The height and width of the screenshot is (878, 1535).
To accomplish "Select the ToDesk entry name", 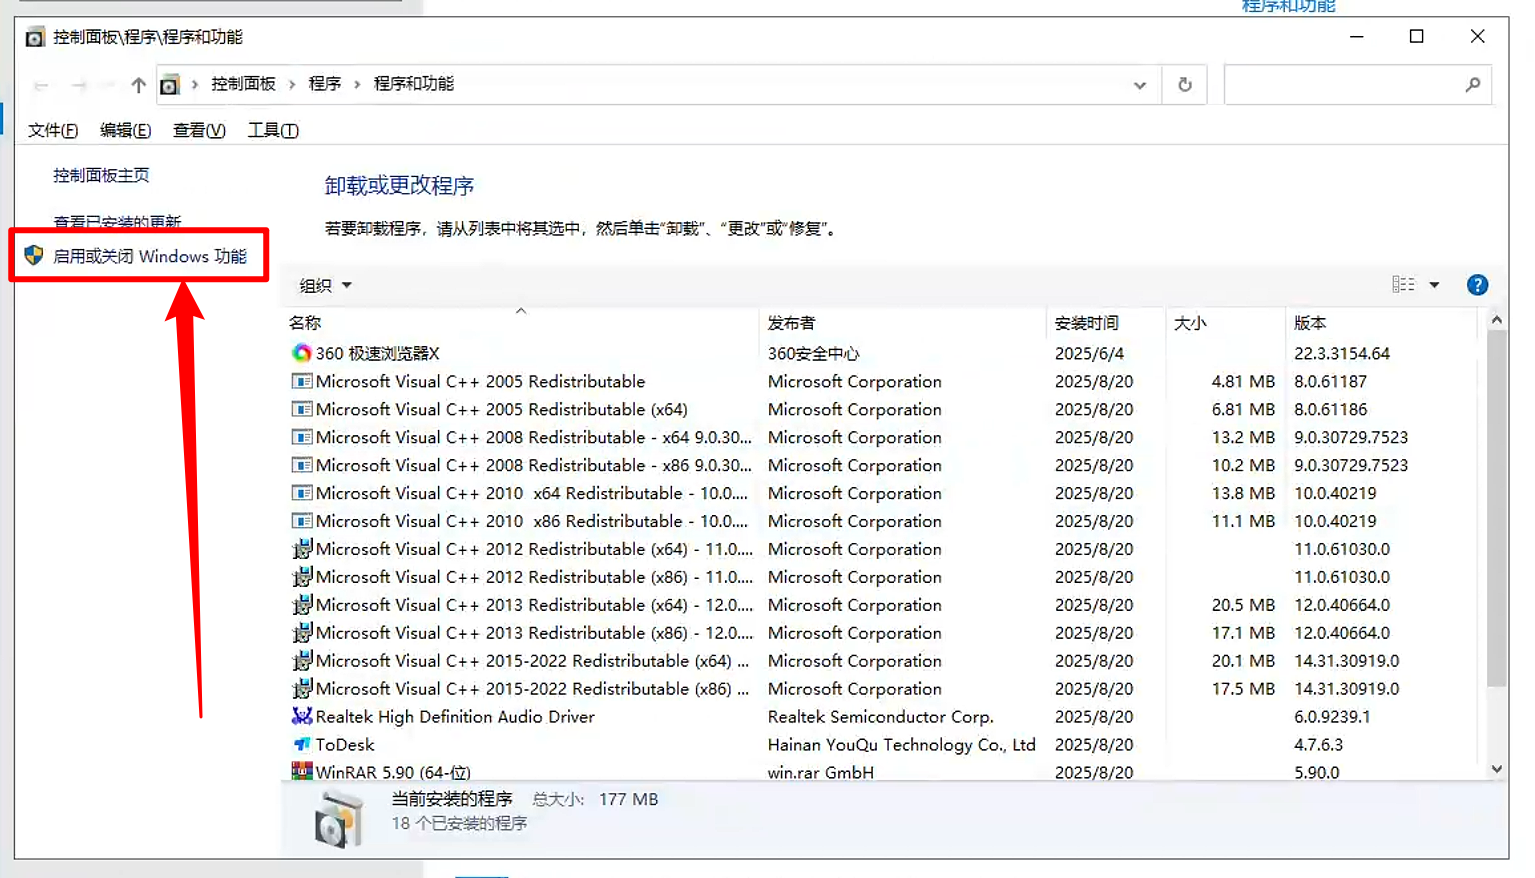I will tap(345, 744).
